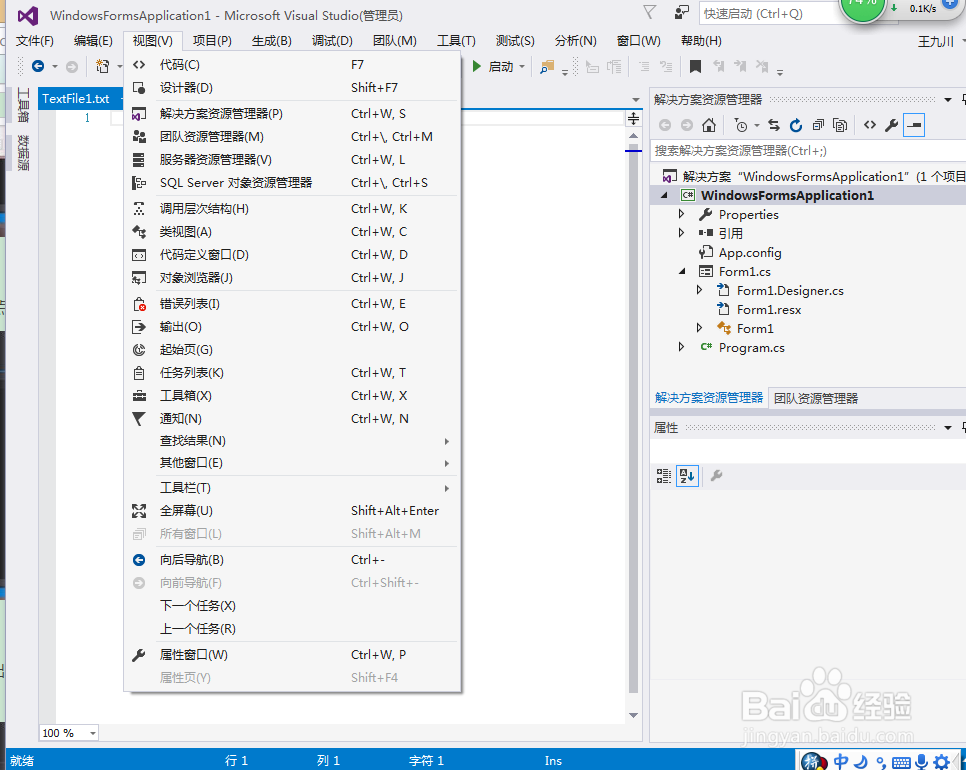Click the Pending Changes Filter clock icon

point(741,125)
